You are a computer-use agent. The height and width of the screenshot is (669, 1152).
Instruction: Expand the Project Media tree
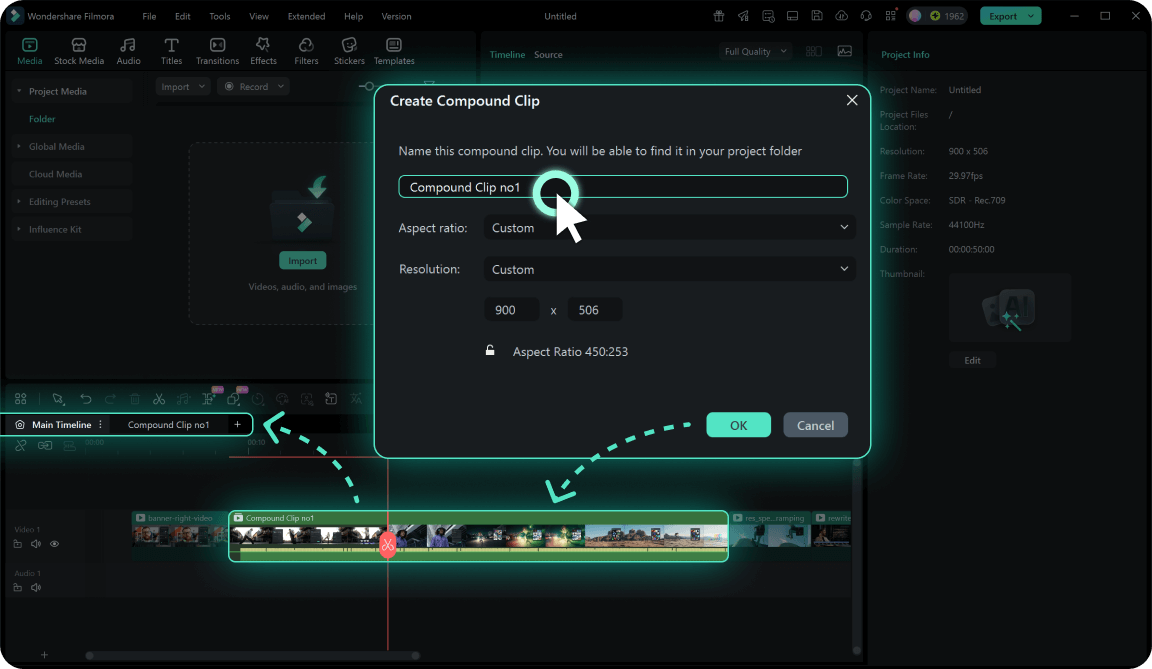(18, 91)
